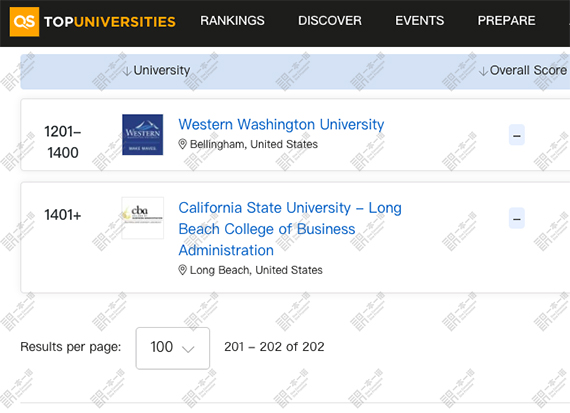Click the location pin next to Long Beach

click(x=182, y=270)
